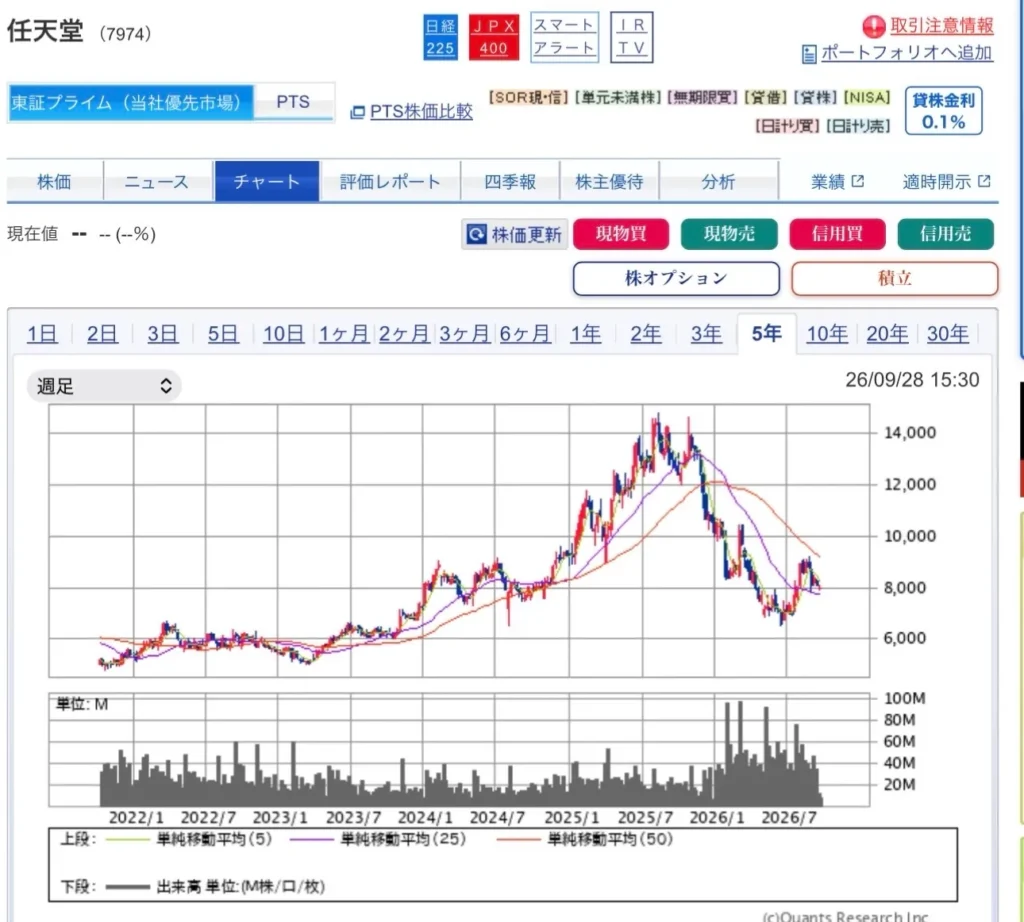Click the 2025/7 peak on price chart

[x=658, y=418]
